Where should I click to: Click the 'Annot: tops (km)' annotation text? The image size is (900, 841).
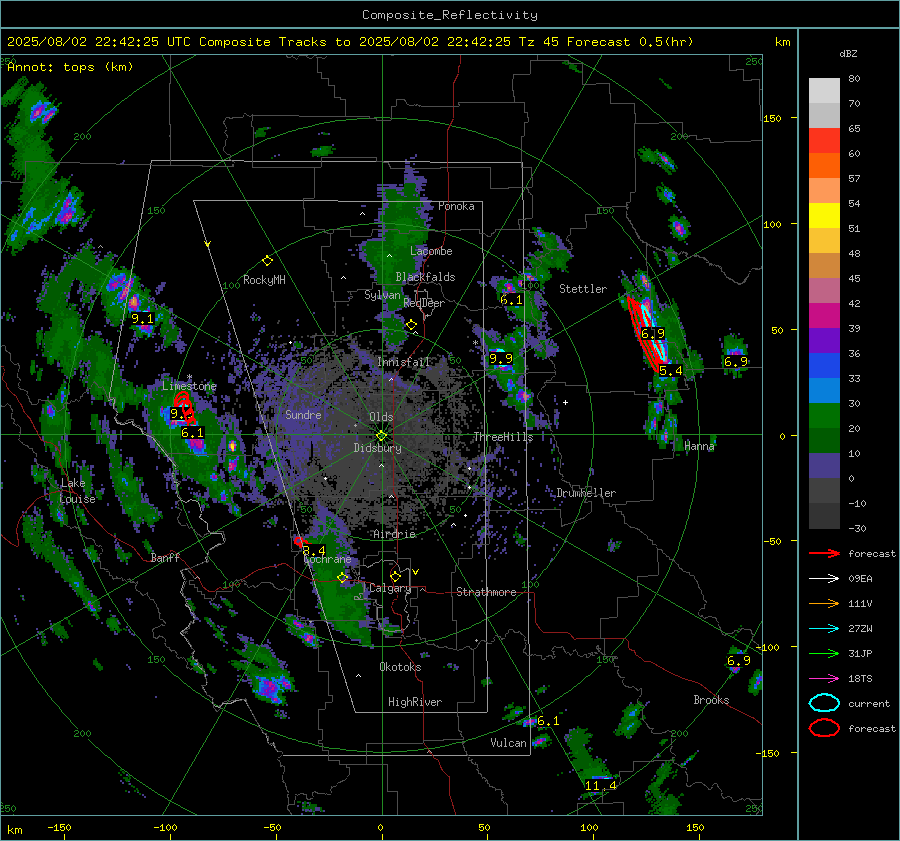70,67
